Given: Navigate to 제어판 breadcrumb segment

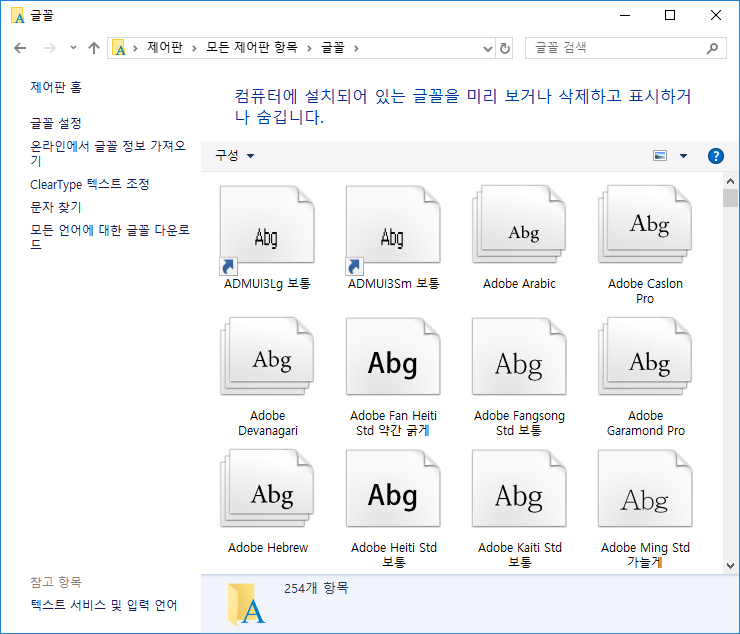Looking at the screenshot, I should coord(165,48).
